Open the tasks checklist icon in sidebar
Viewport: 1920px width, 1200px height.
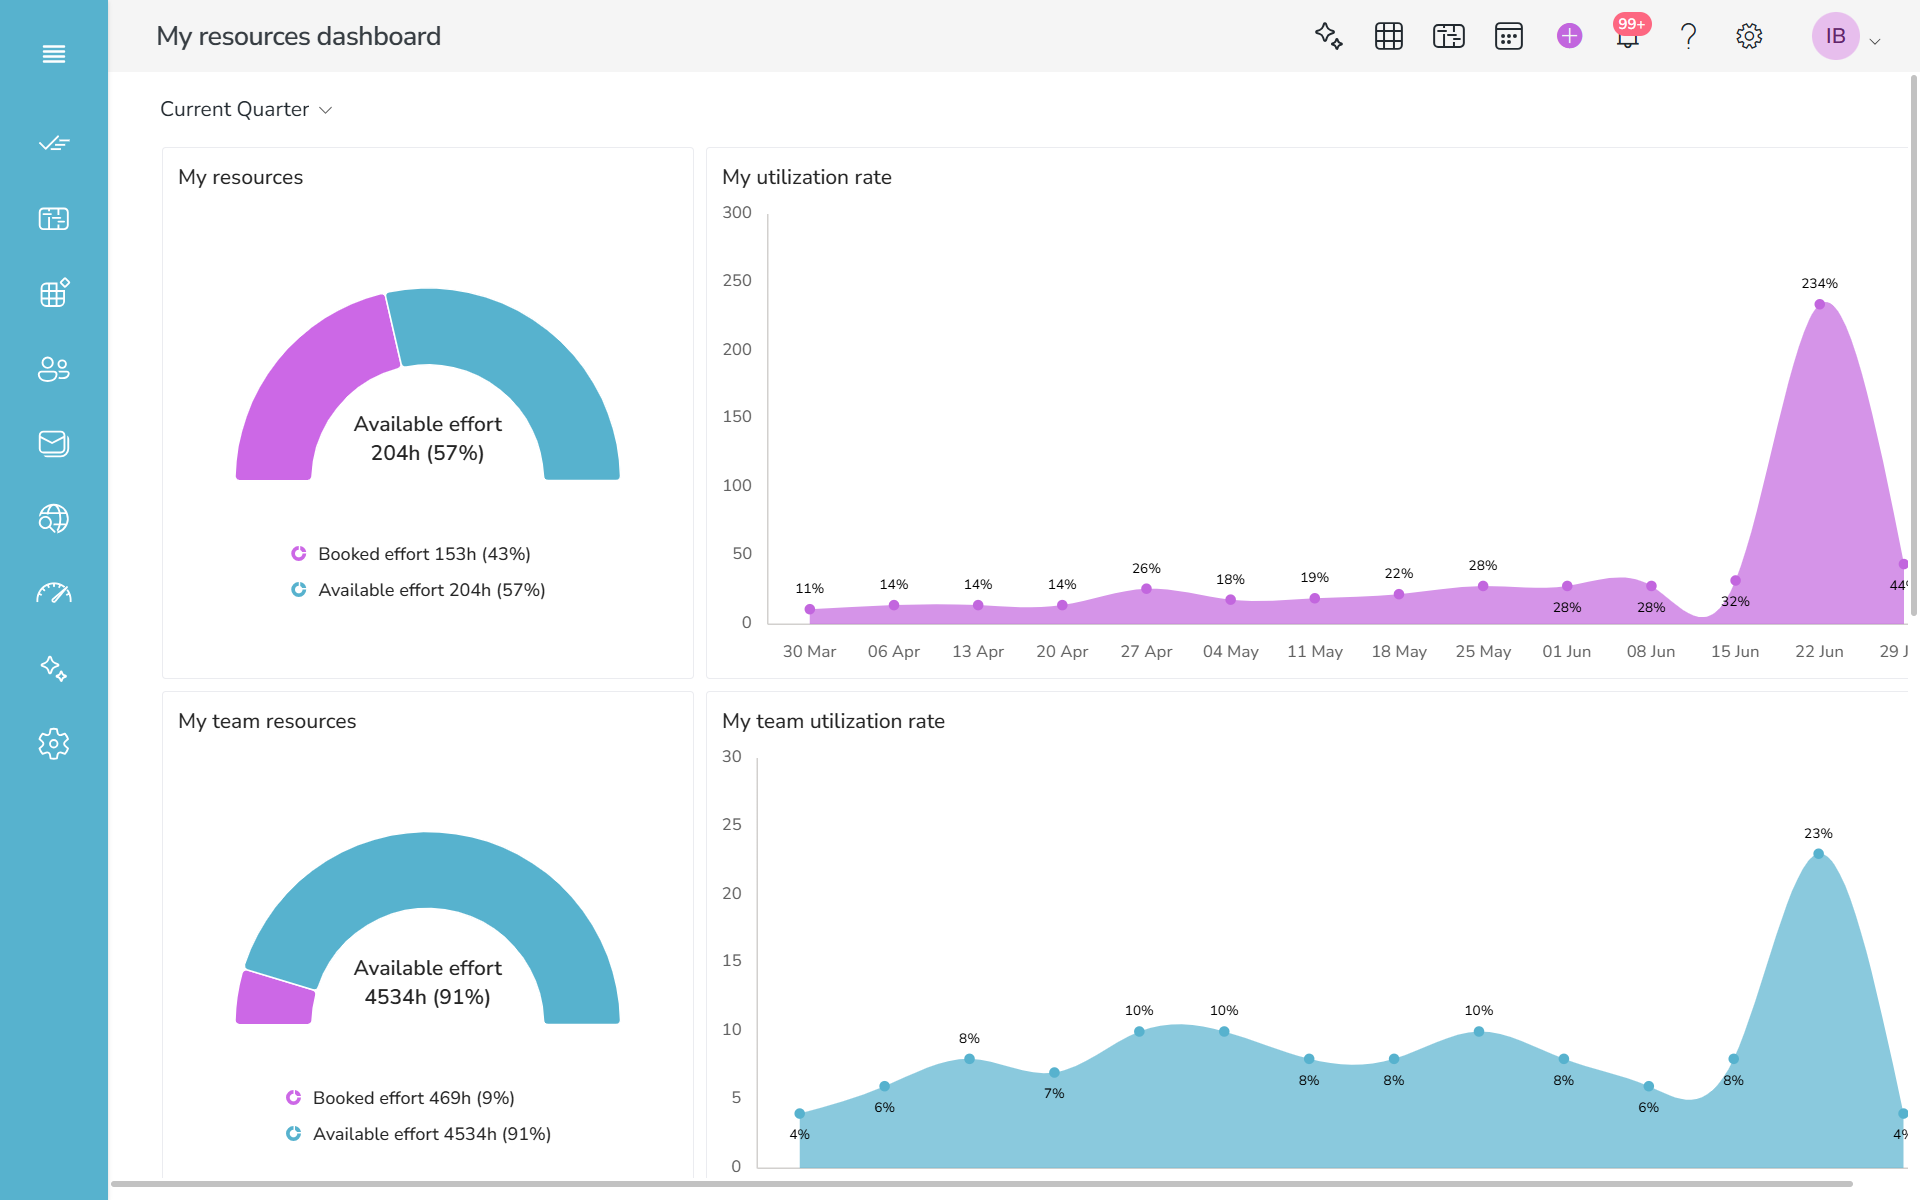(54, 144)
